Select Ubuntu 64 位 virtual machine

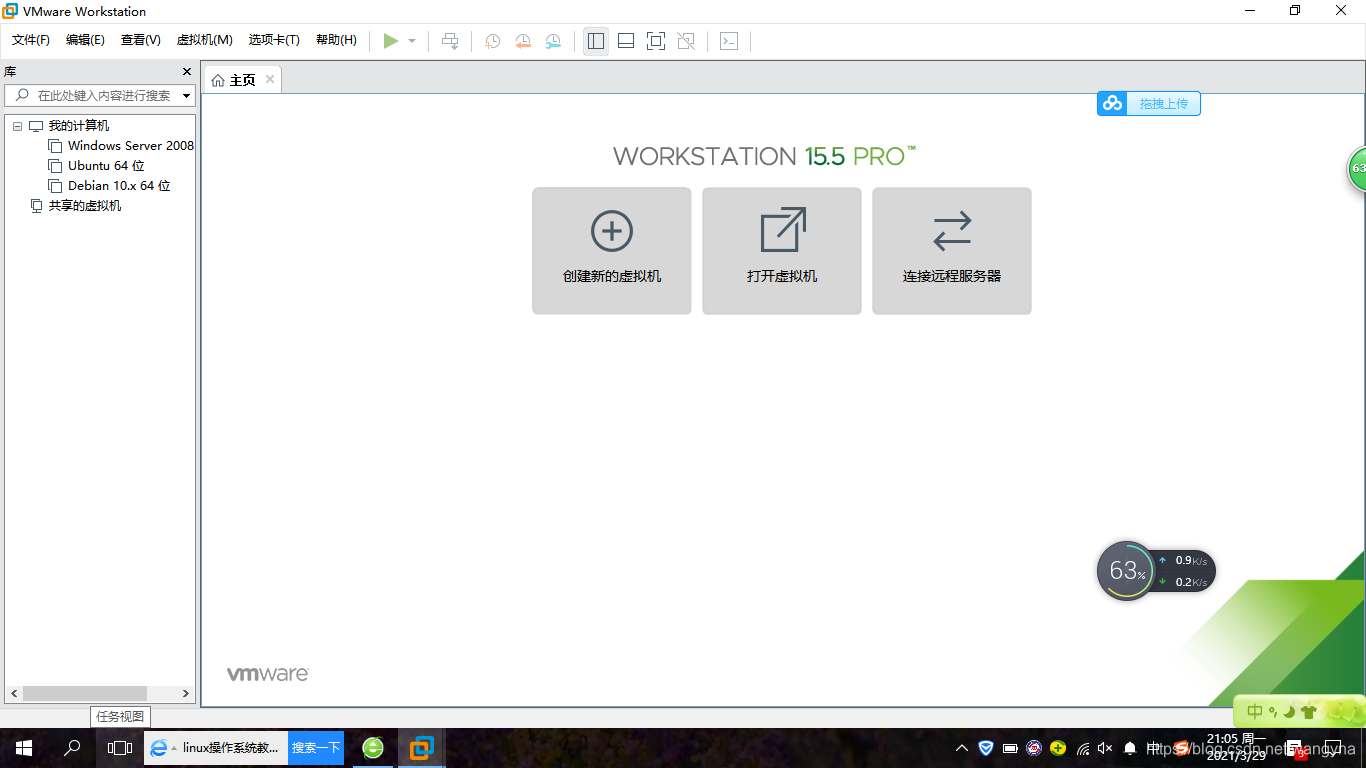coord(106,166)
